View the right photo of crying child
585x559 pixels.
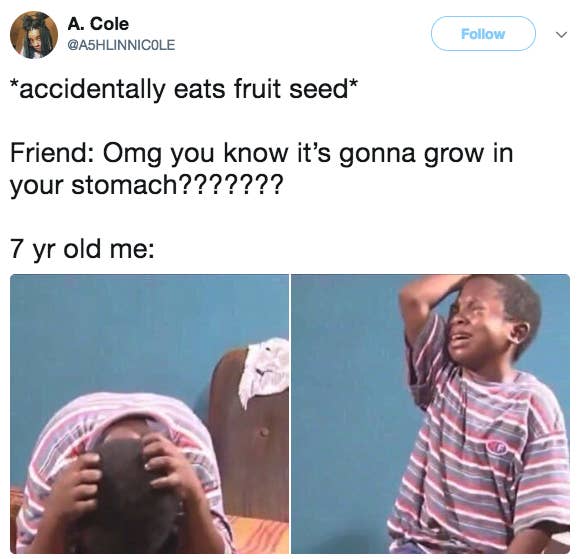click(431, 413)
